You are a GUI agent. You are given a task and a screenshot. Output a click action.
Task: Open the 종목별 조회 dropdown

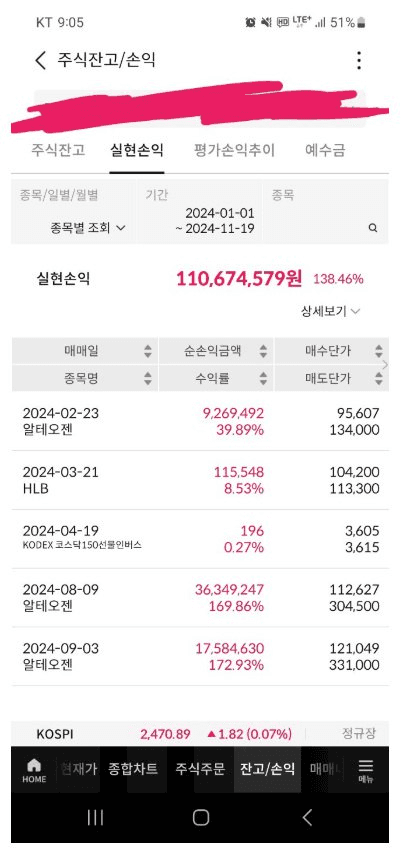coord(87,228)
